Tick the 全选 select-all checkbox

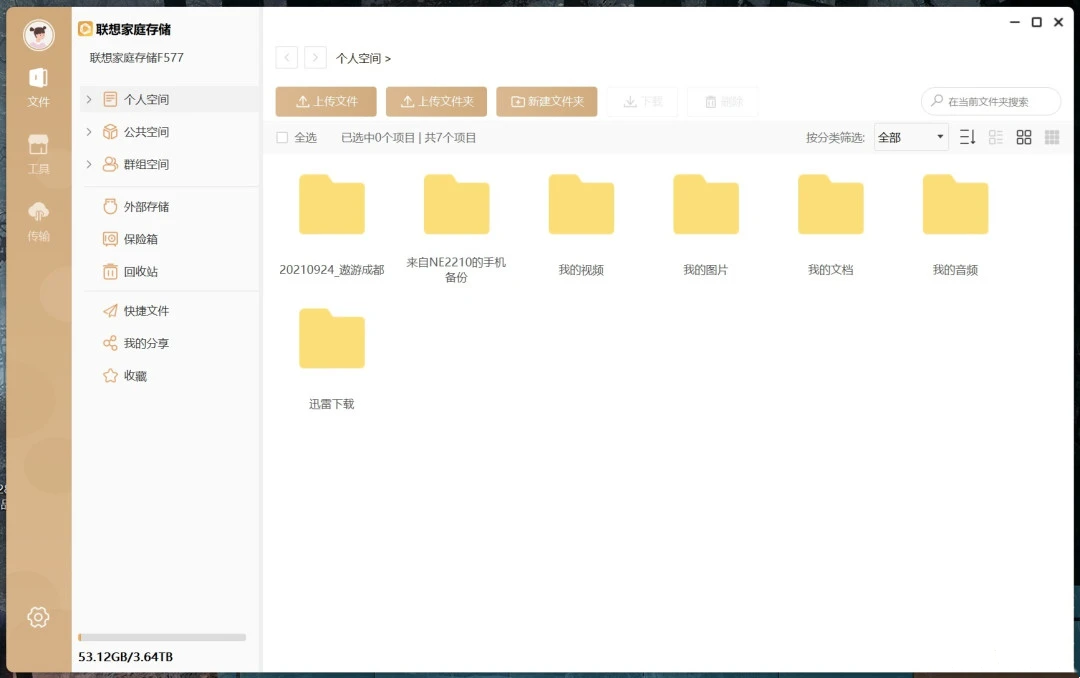pyautogui.click(x=282, y=138)
